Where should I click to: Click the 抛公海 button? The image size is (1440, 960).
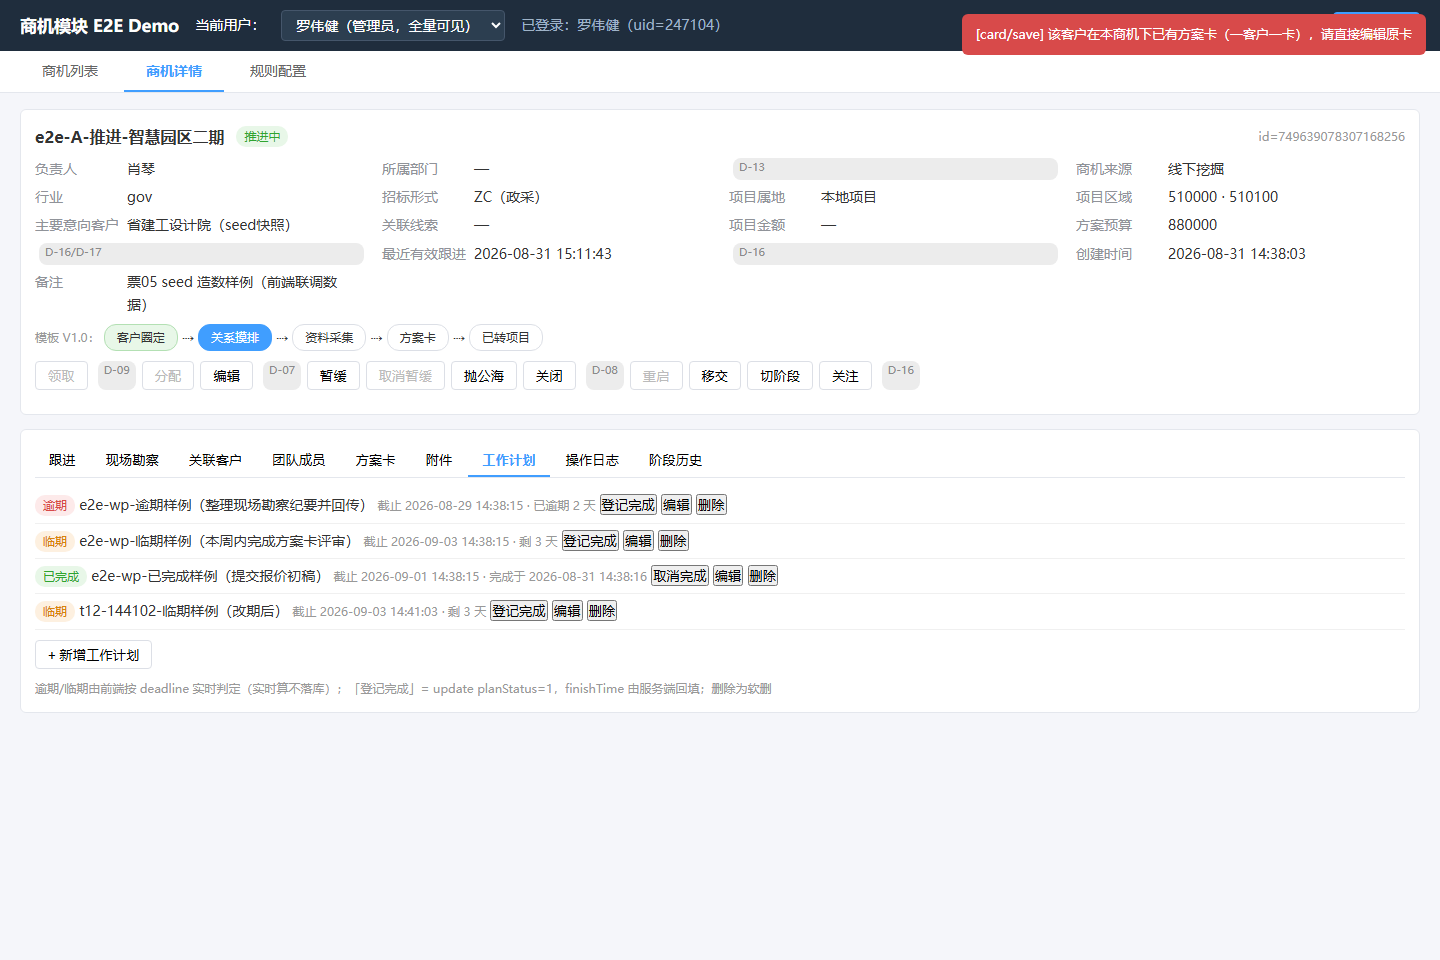tap(484, 376)
